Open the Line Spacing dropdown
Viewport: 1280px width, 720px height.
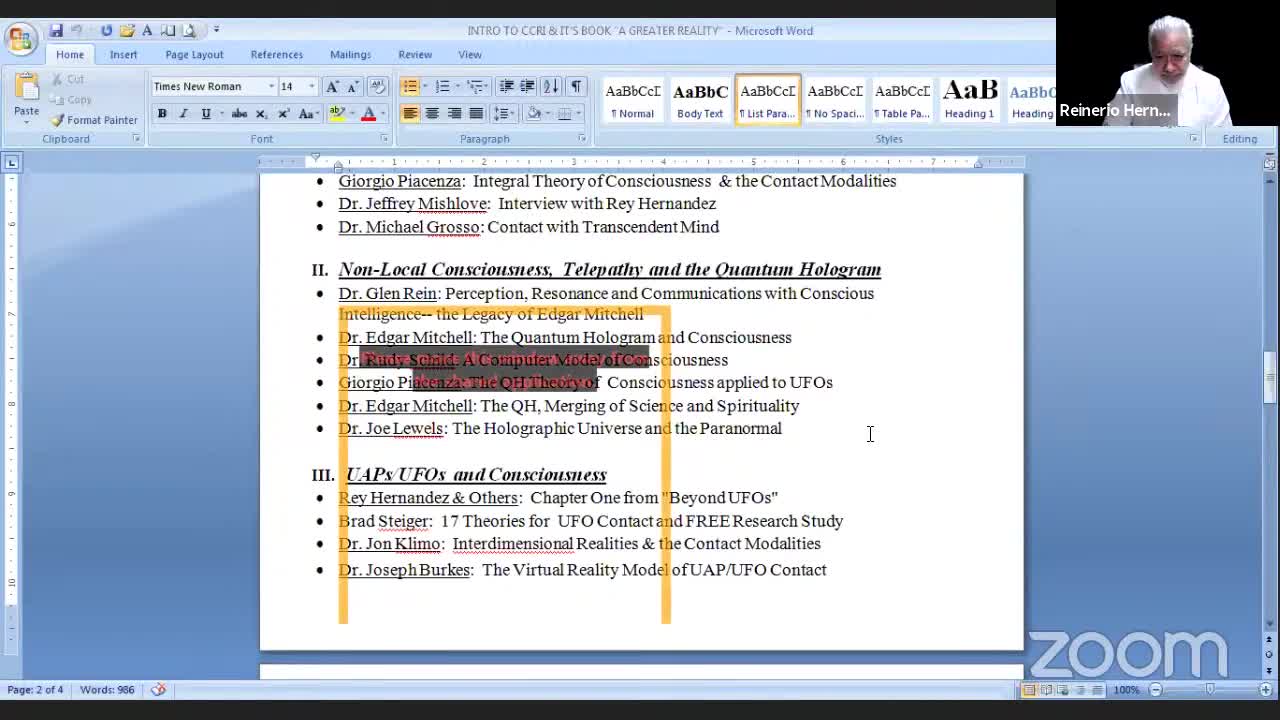pos(504,114)
